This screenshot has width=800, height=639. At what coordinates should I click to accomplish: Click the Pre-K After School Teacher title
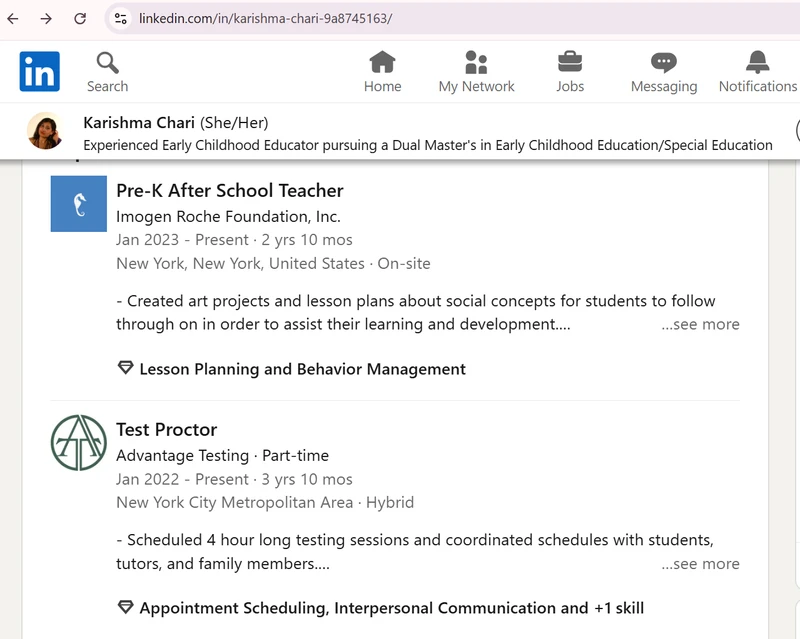(x=229, y=190)
